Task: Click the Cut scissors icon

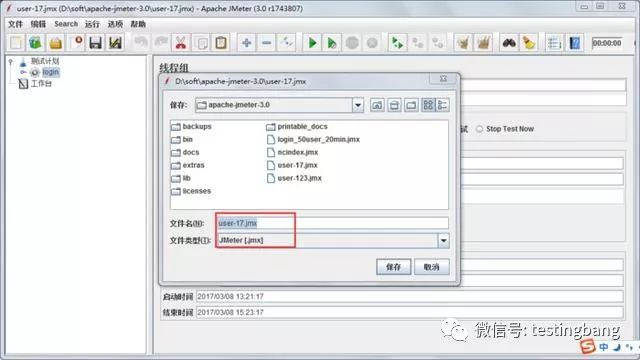Action: (x=181, y=42)
